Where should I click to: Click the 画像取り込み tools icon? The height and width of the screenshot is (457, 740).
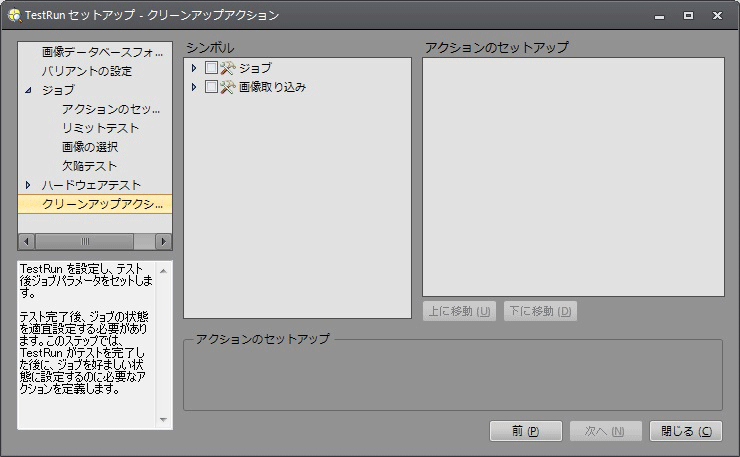pyautogui.click(x=227, y=87)
